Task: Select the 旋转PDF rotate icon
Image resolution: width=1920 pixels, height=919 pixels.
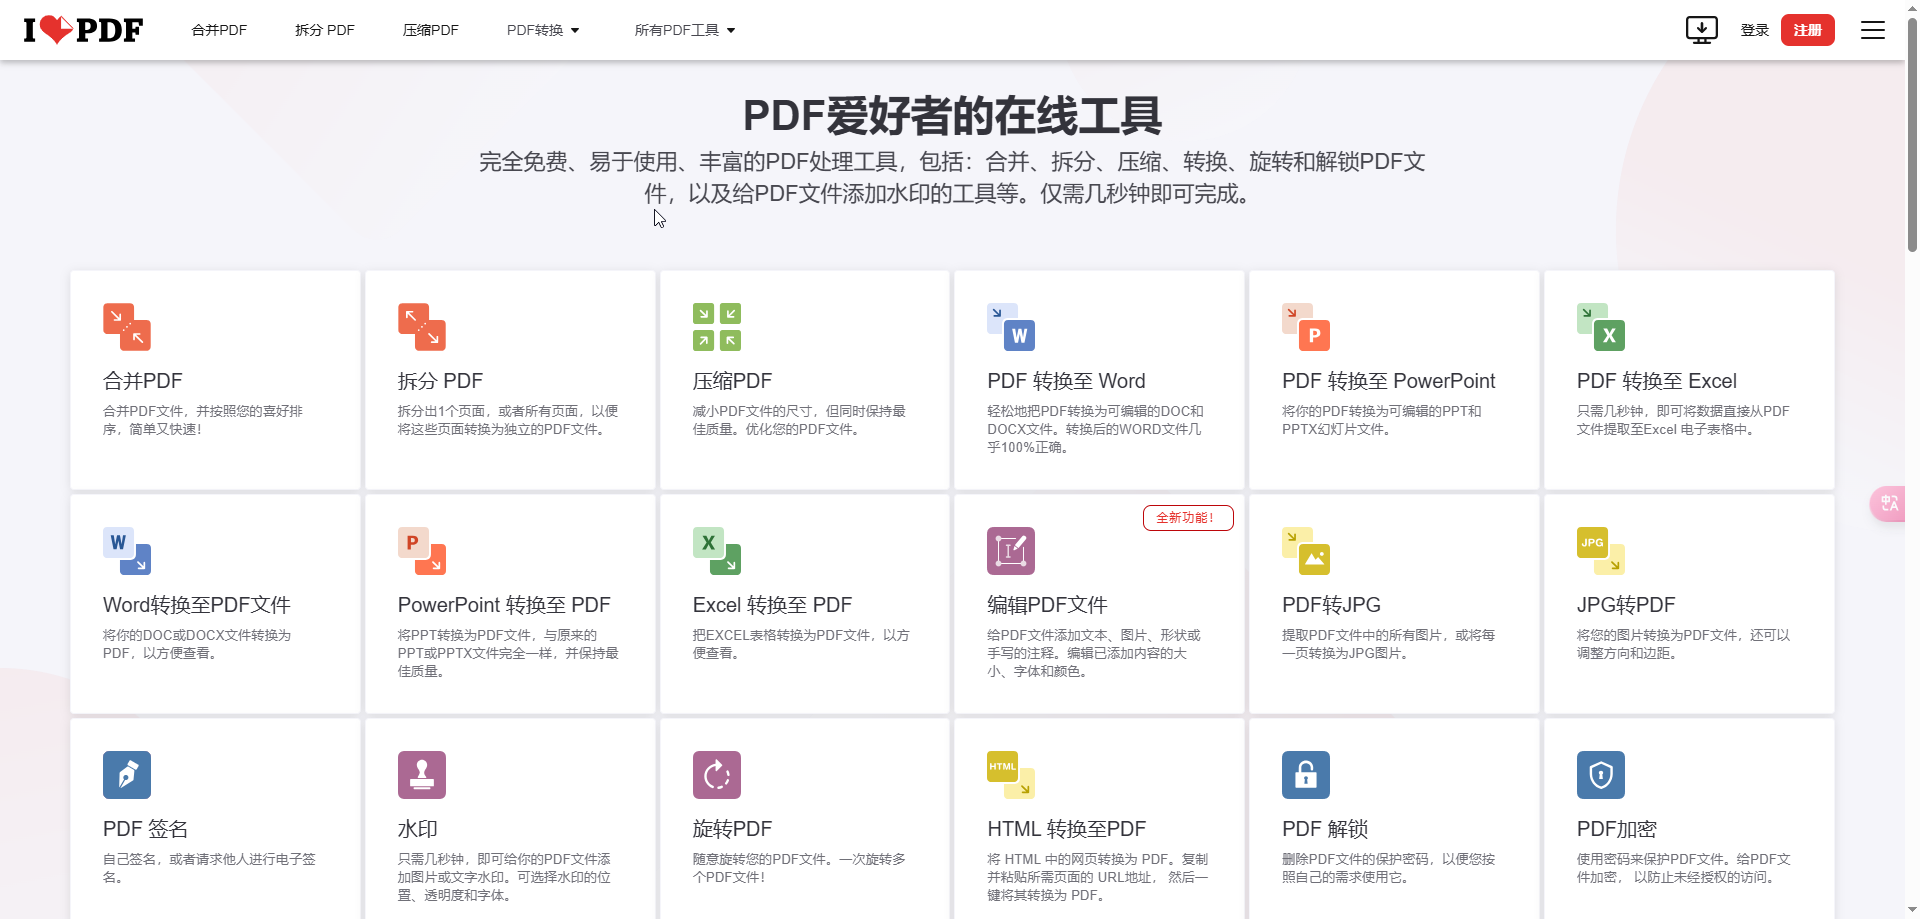Action: tap(717, 775)
